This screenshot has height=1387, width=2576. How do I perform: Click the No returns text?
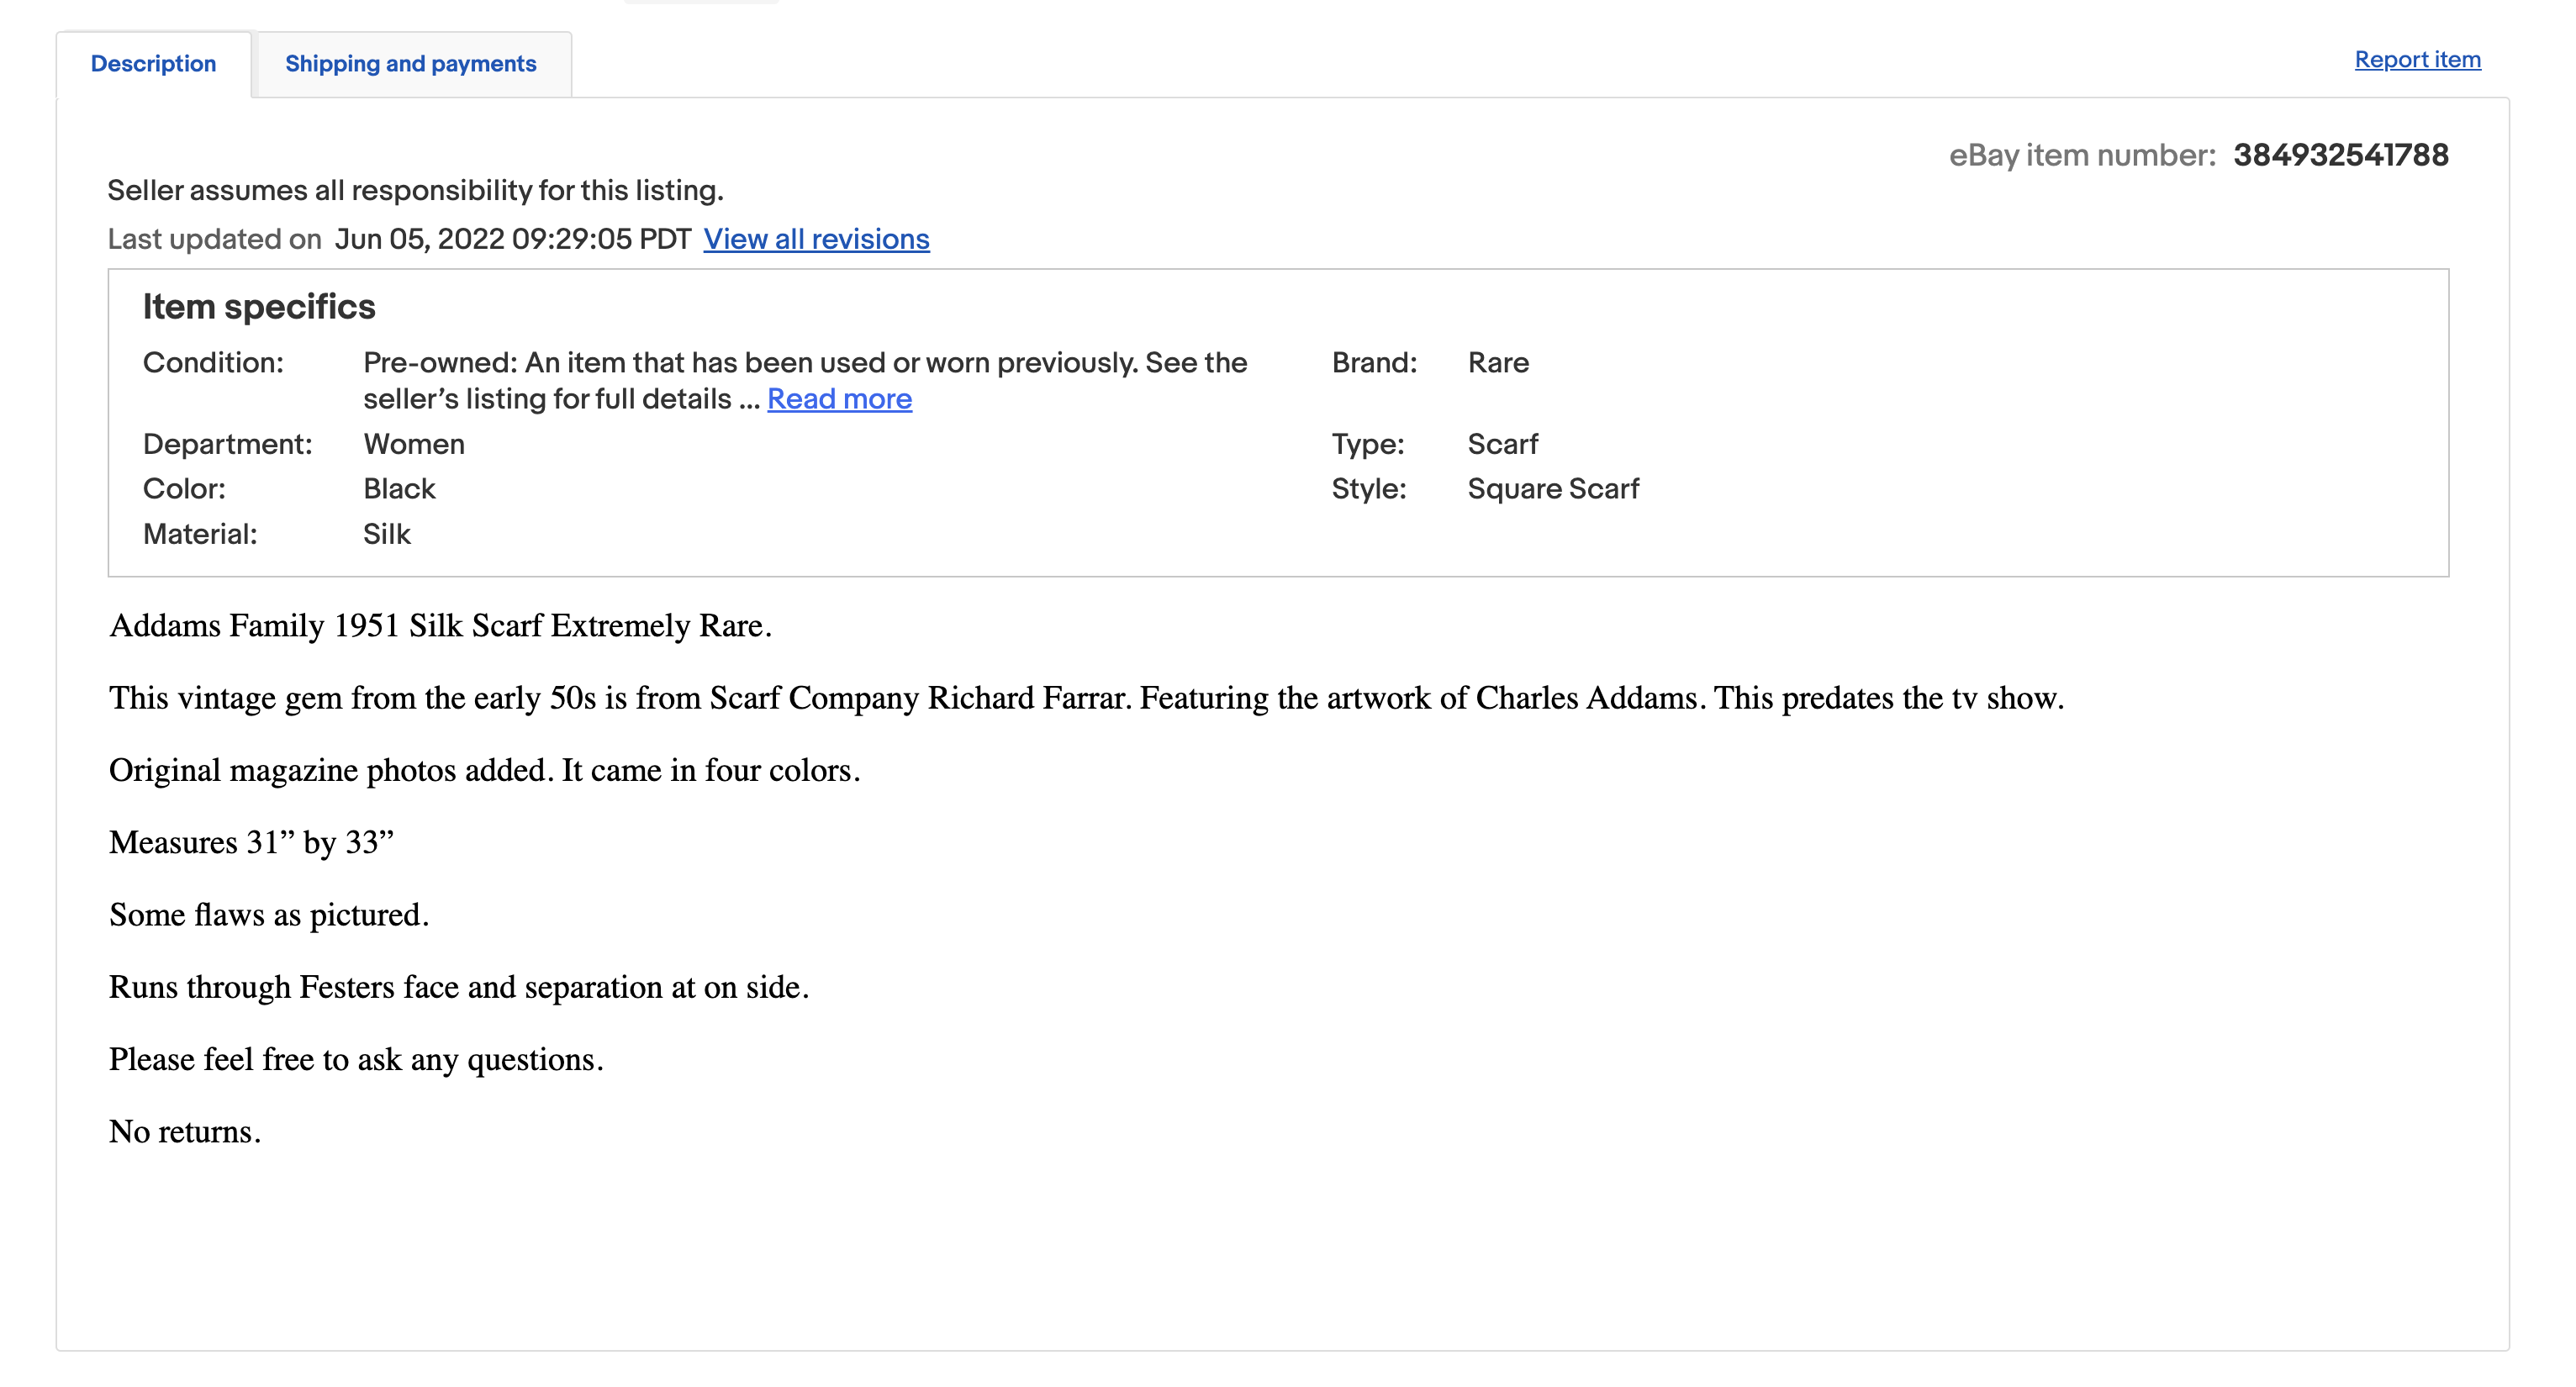(x=185, y=1132)
